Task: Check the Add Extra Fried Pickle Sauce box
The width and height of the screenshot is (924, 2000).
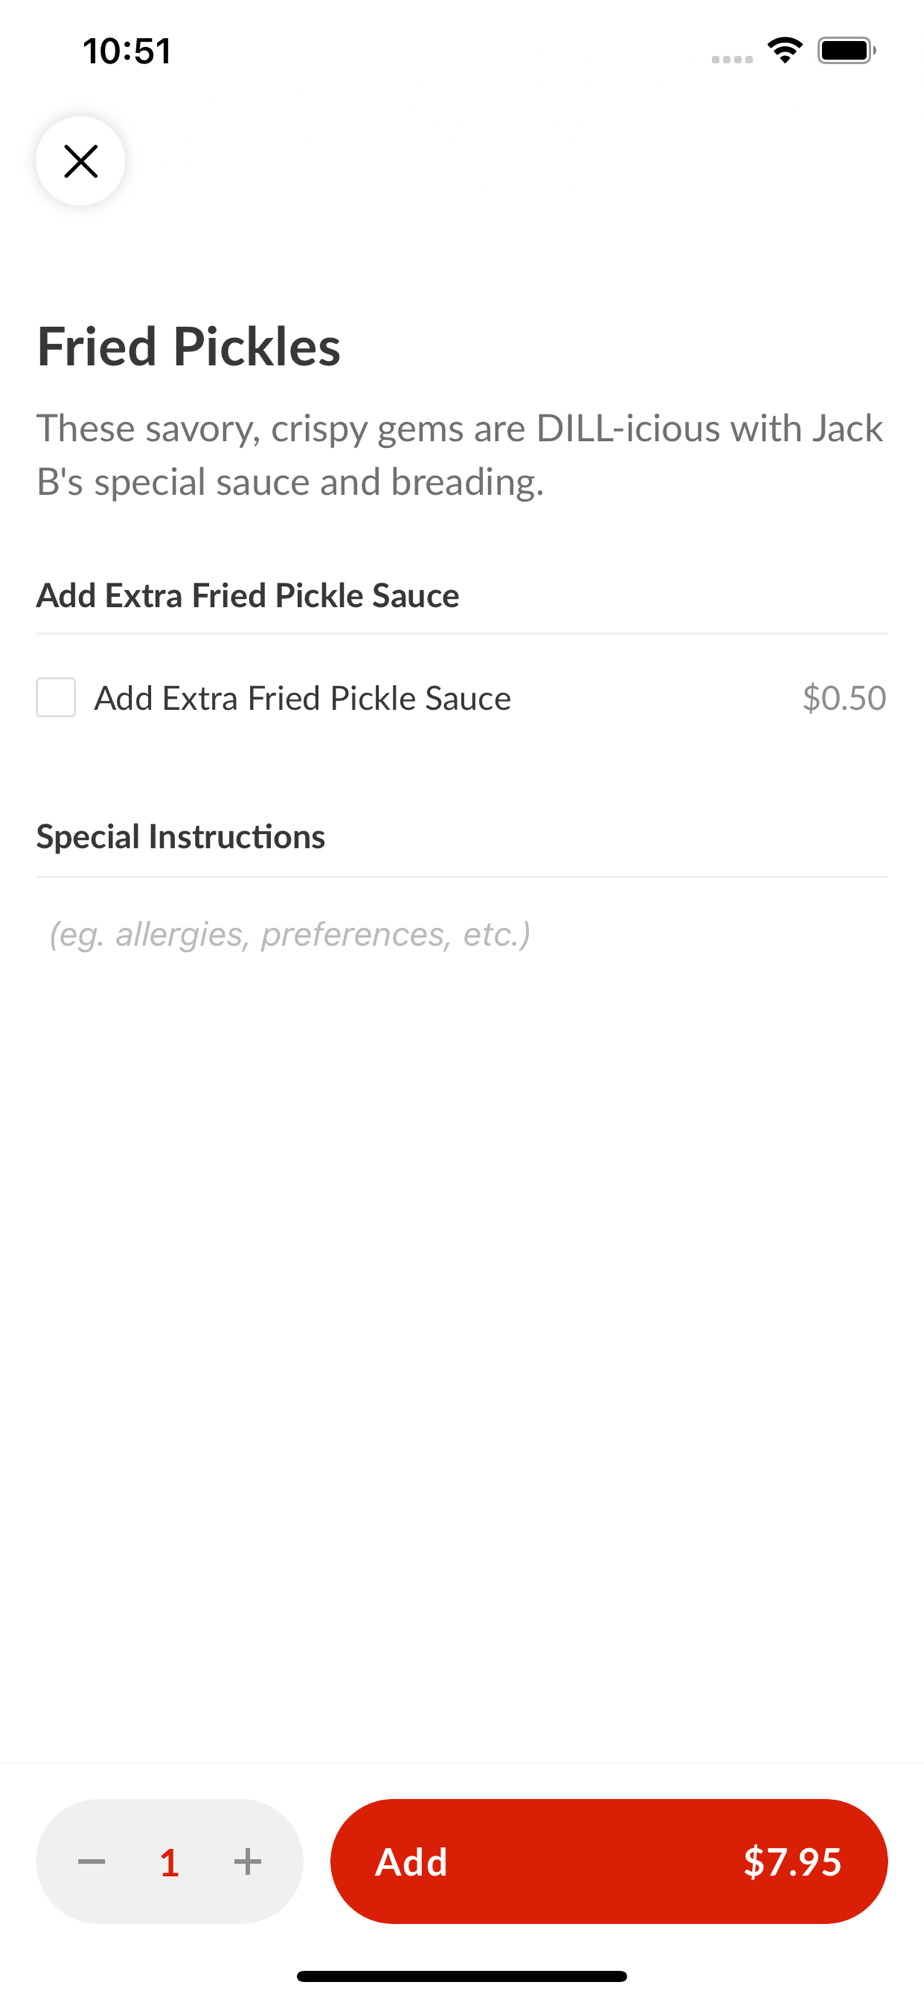Action: pyautogui.click(x=56, y=697)
